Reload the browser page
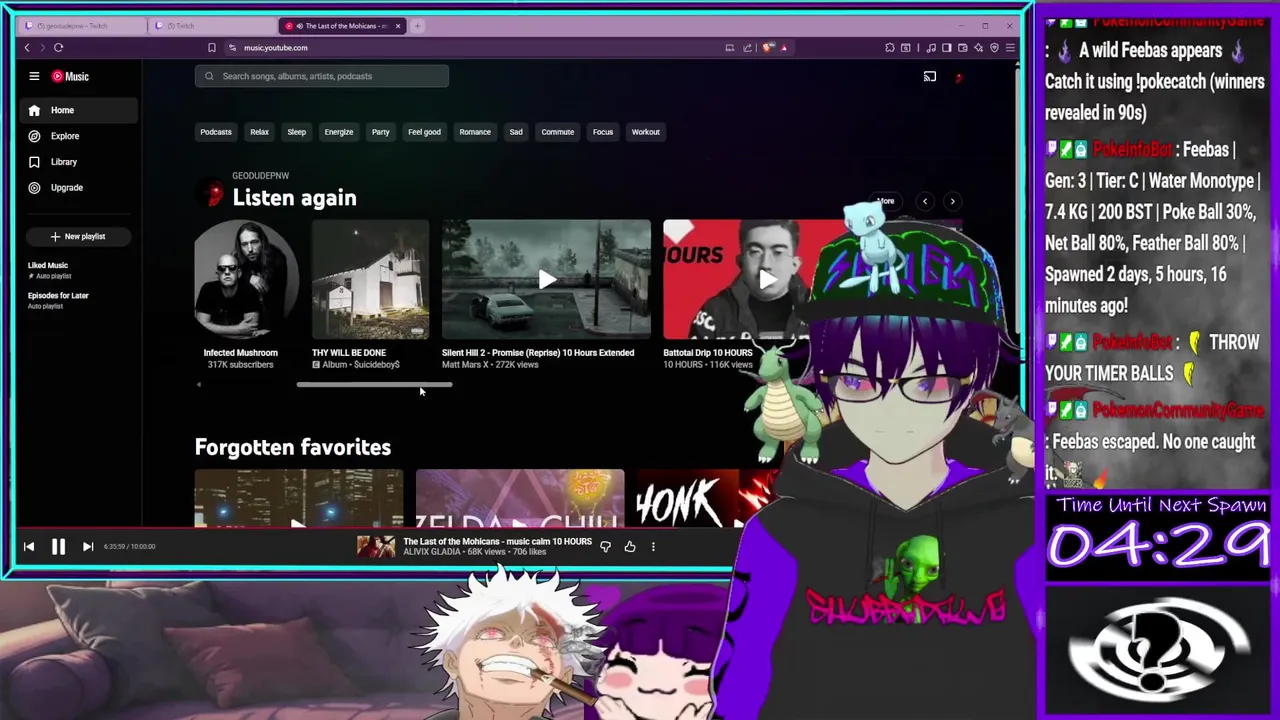Viewport: 1280px width, 720px height. tap(58, 48)
